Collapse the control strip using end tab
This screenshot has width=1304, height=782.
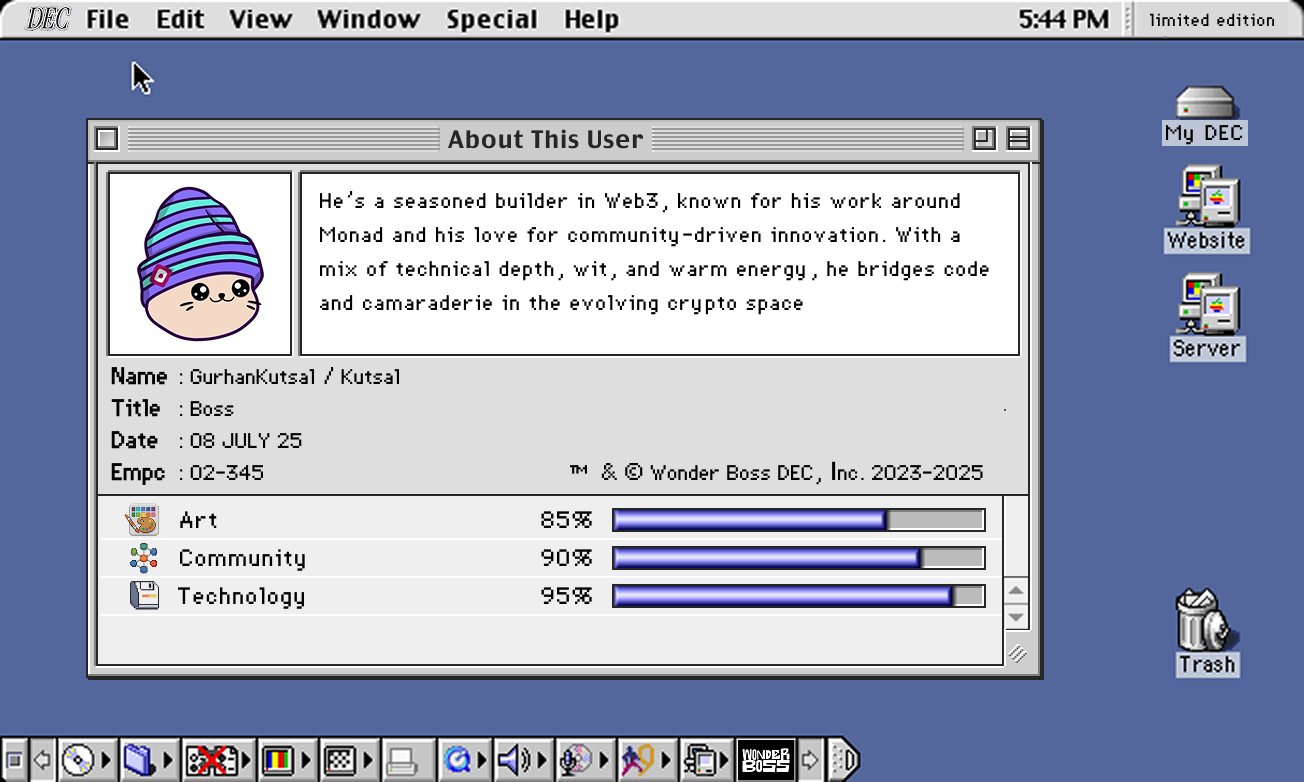click(x=844, y=761)
